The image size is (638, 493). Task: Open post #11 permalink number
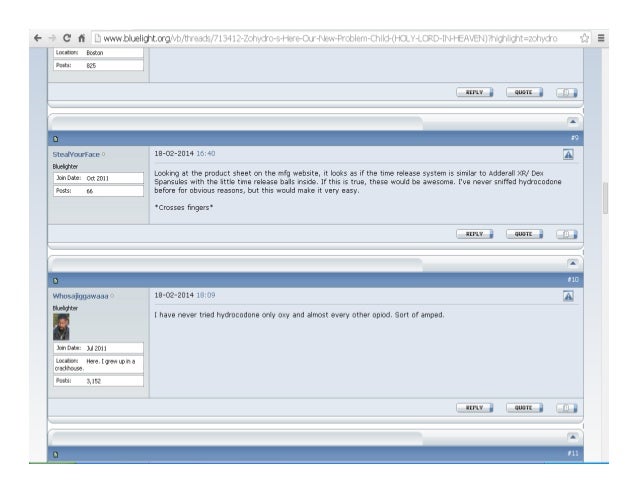coord(573,453)
